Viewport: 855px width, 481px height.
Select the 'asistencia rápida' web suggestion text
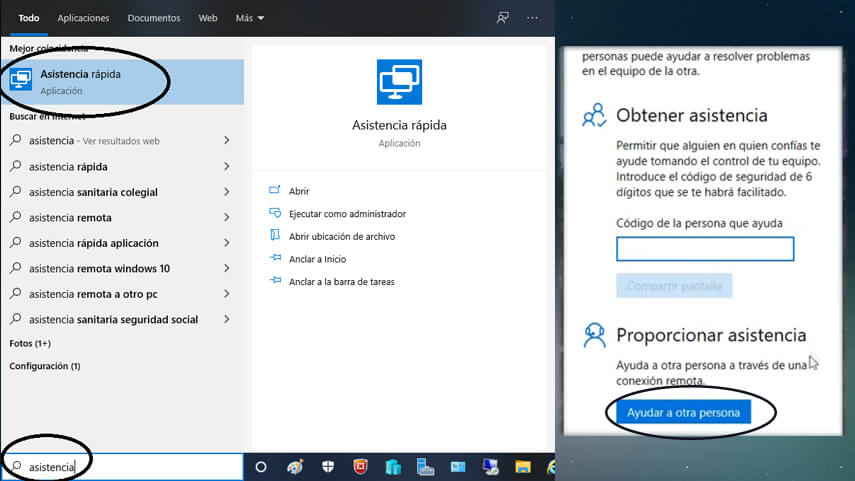point(68,166)
